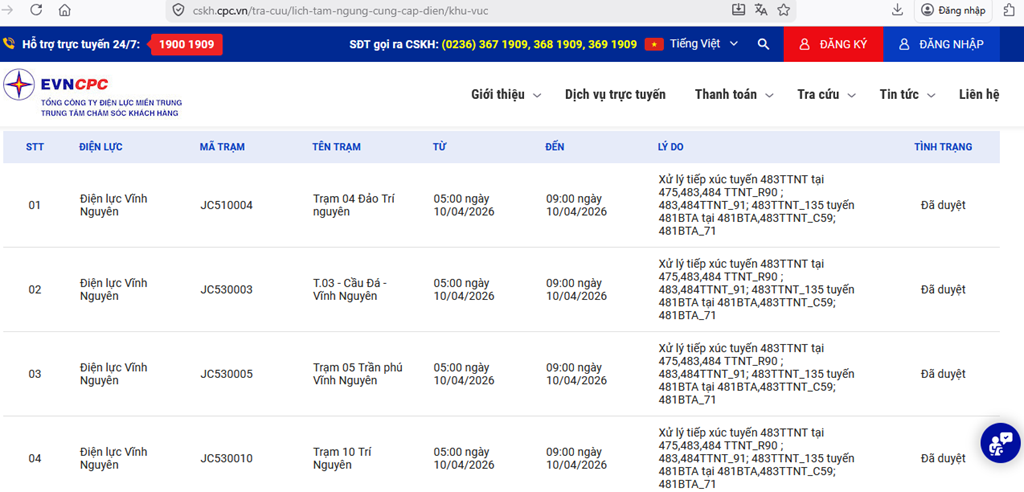
Task: Open the site search magnifier icon
Action: [x=763, y=45]
